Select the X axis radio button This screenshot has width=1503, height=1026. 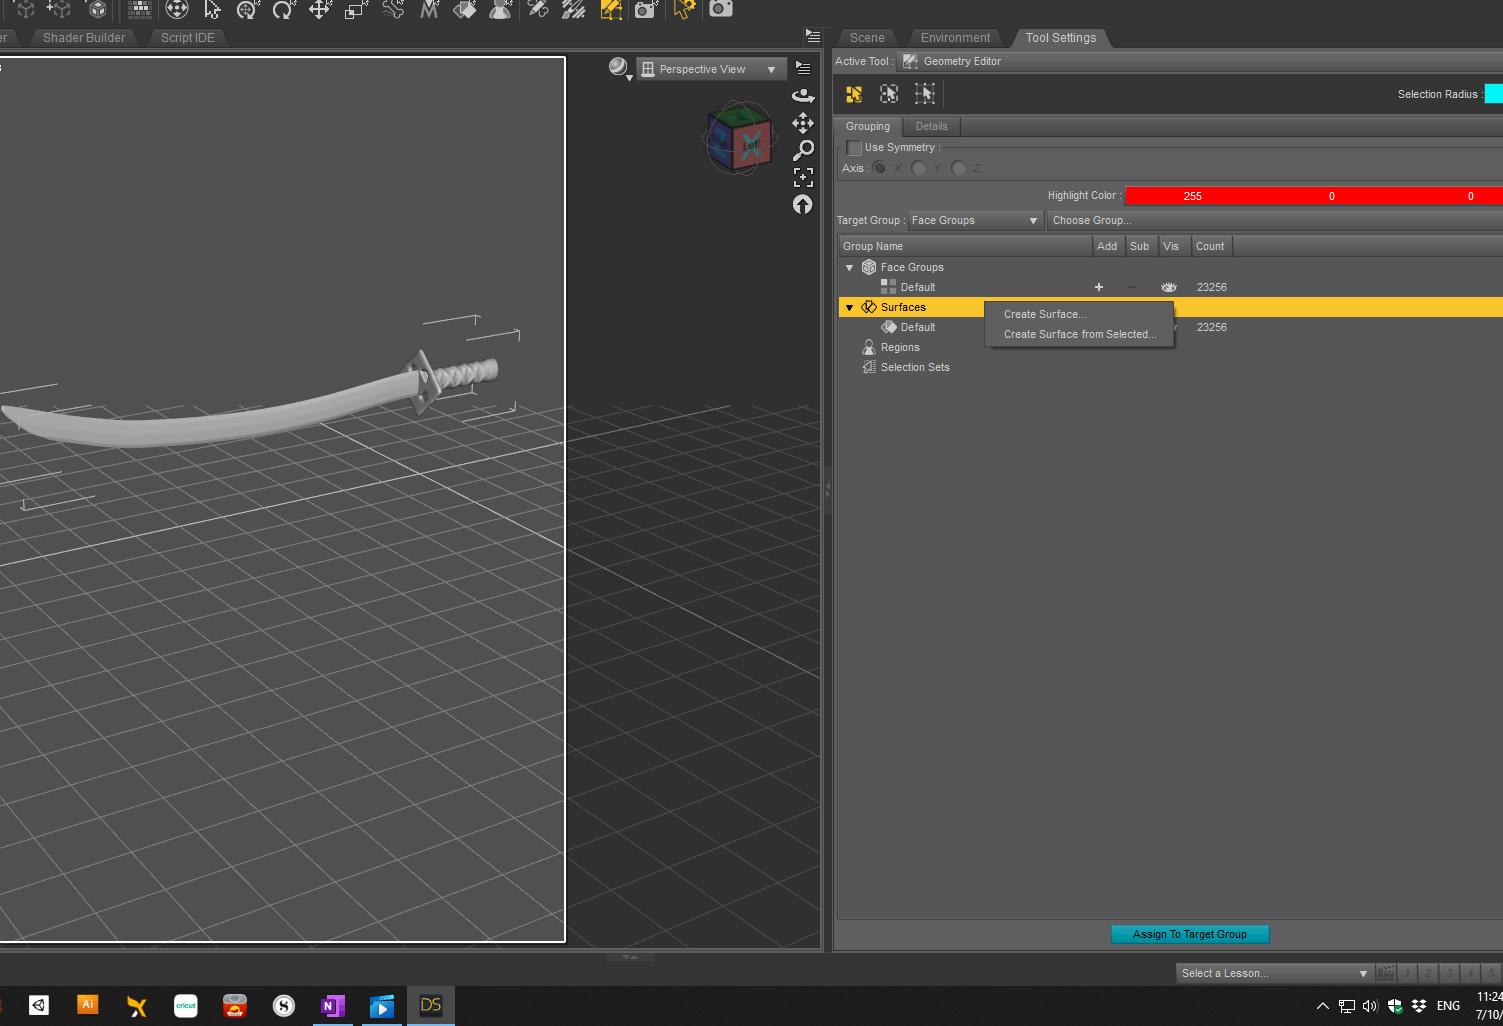[880, 168]
